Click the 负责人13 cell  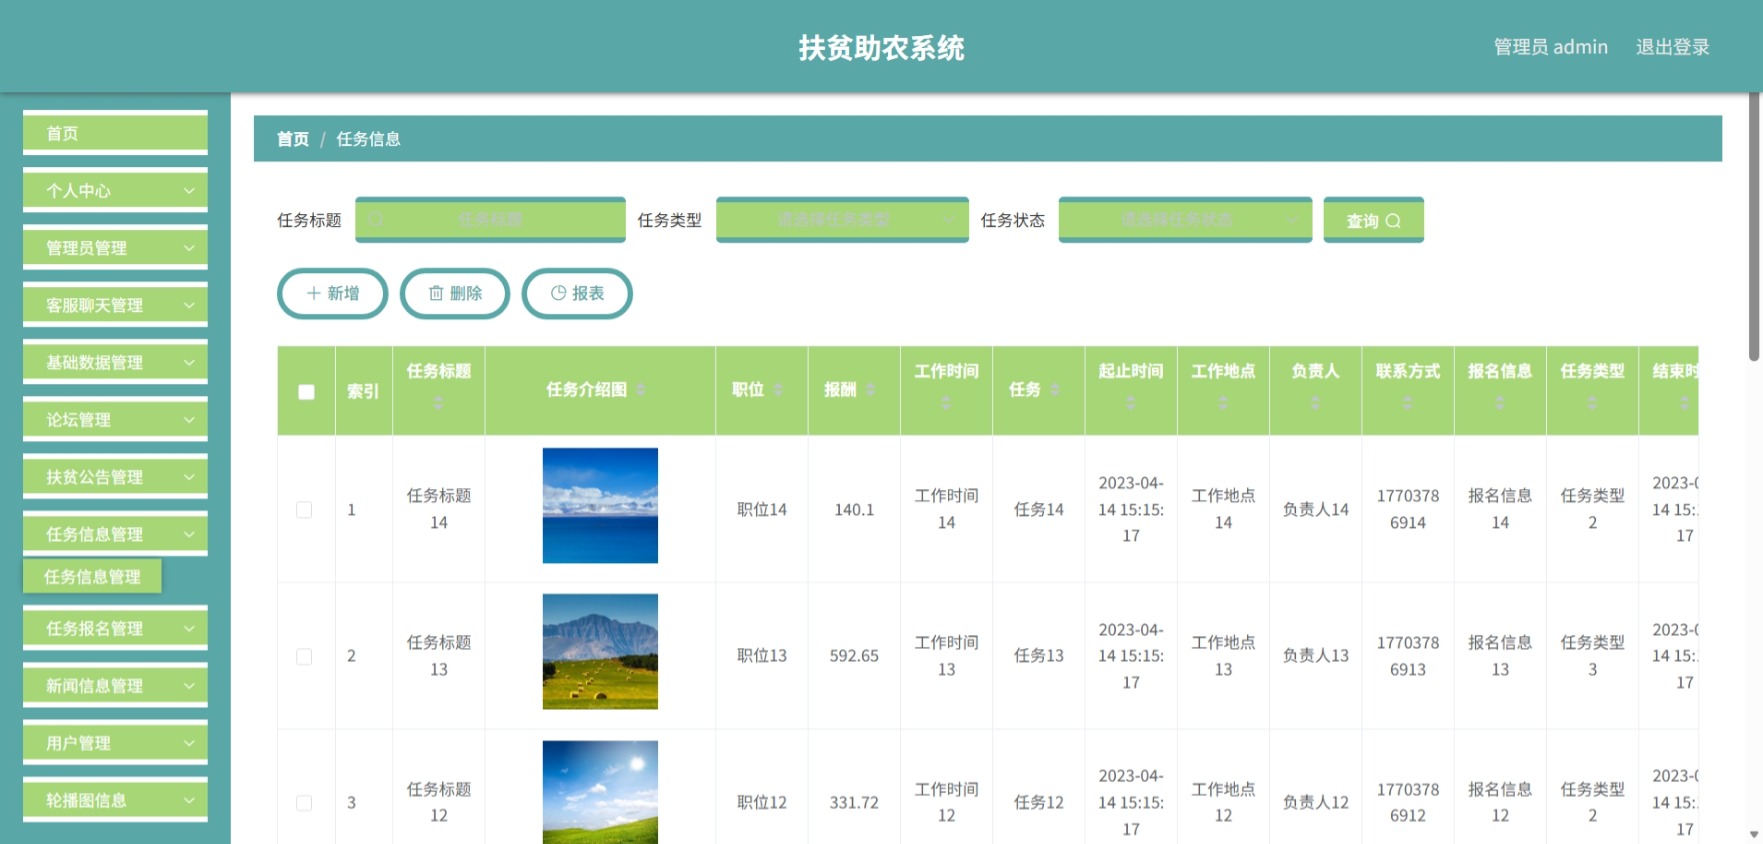coord(1316,656)
